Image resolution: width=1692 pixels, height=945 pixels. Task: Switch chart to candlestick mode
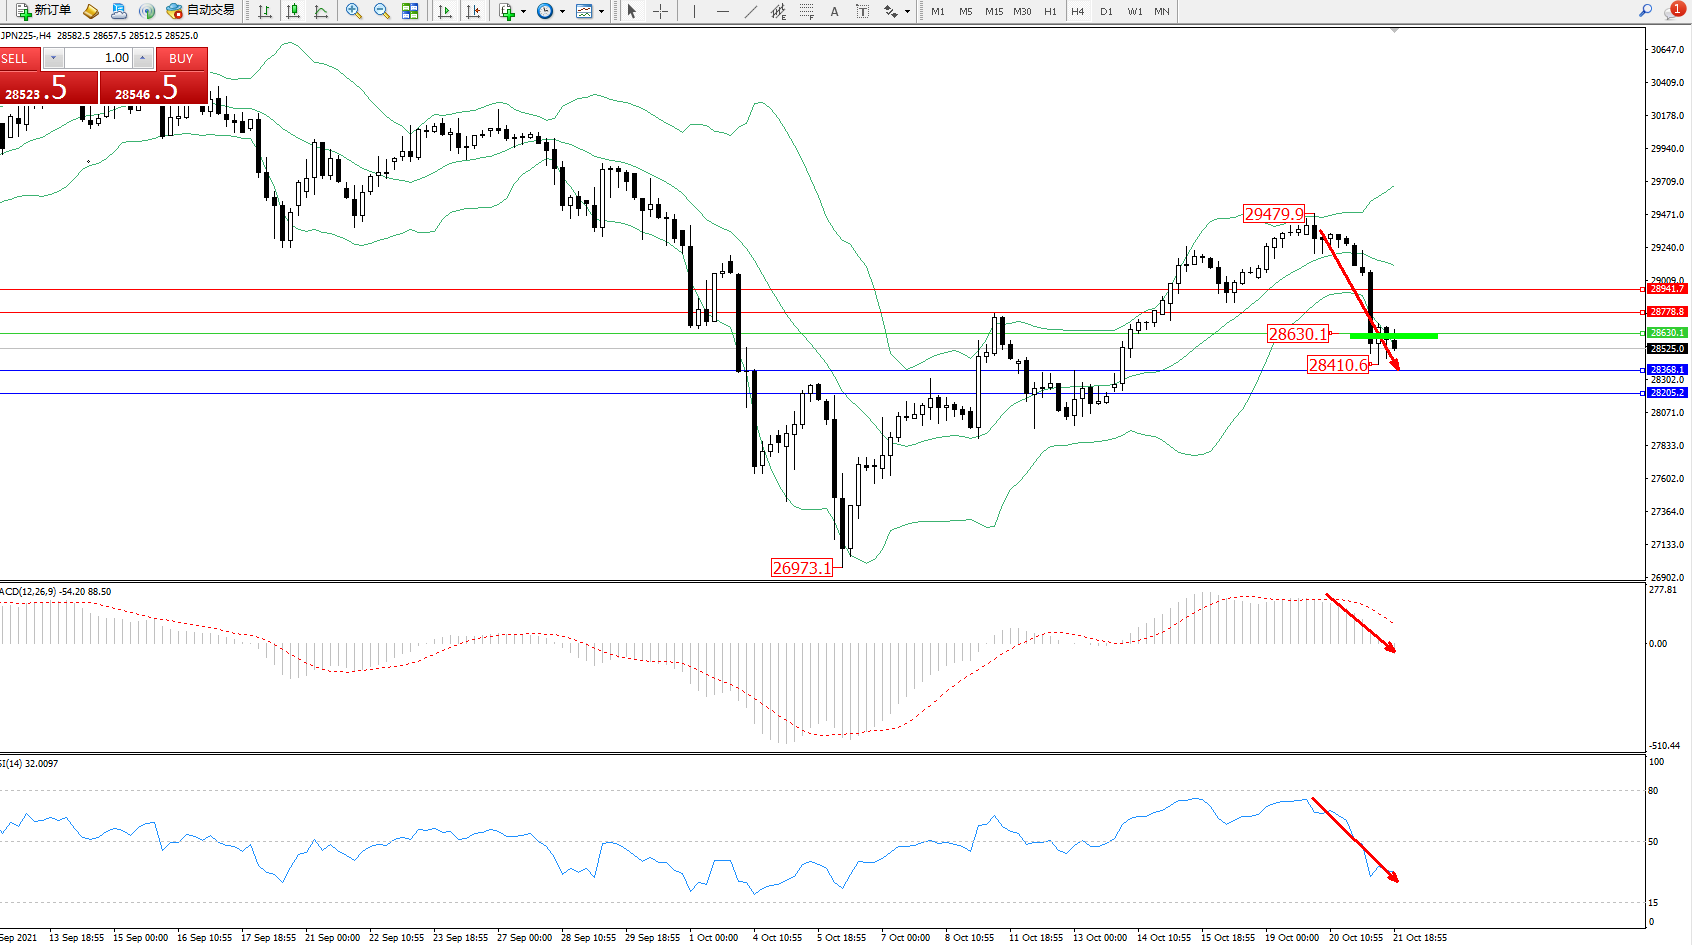(x=293, y=11)
